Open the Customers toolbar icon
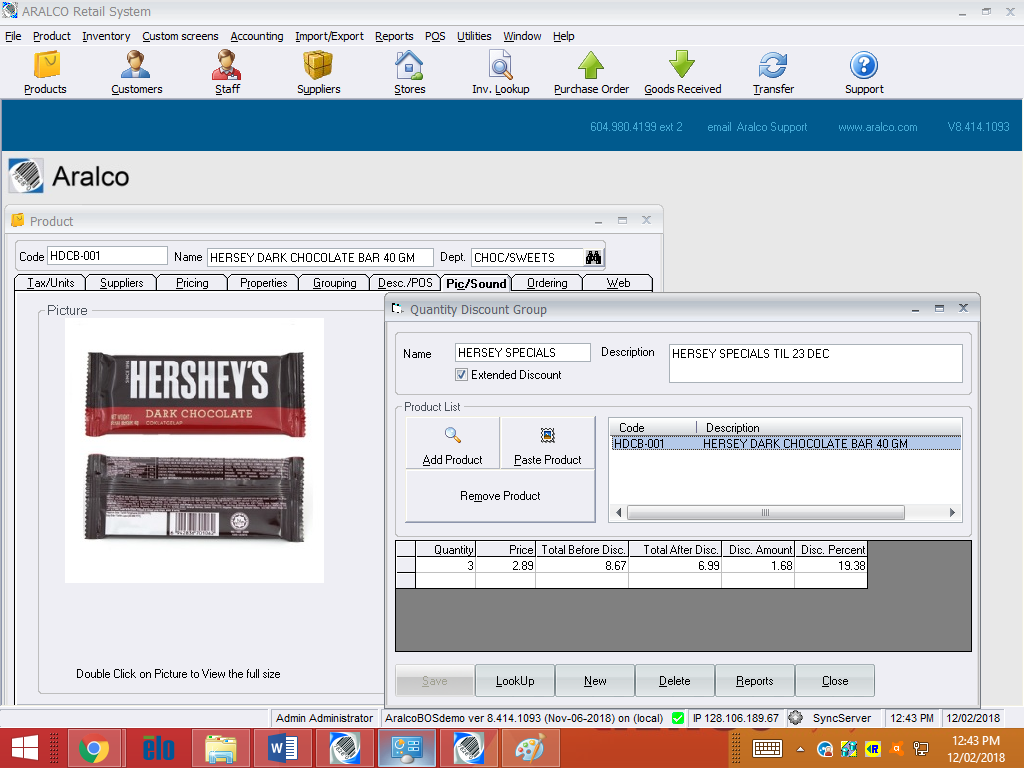Viewport: 1024px width, 768px height. click(136, 72)
